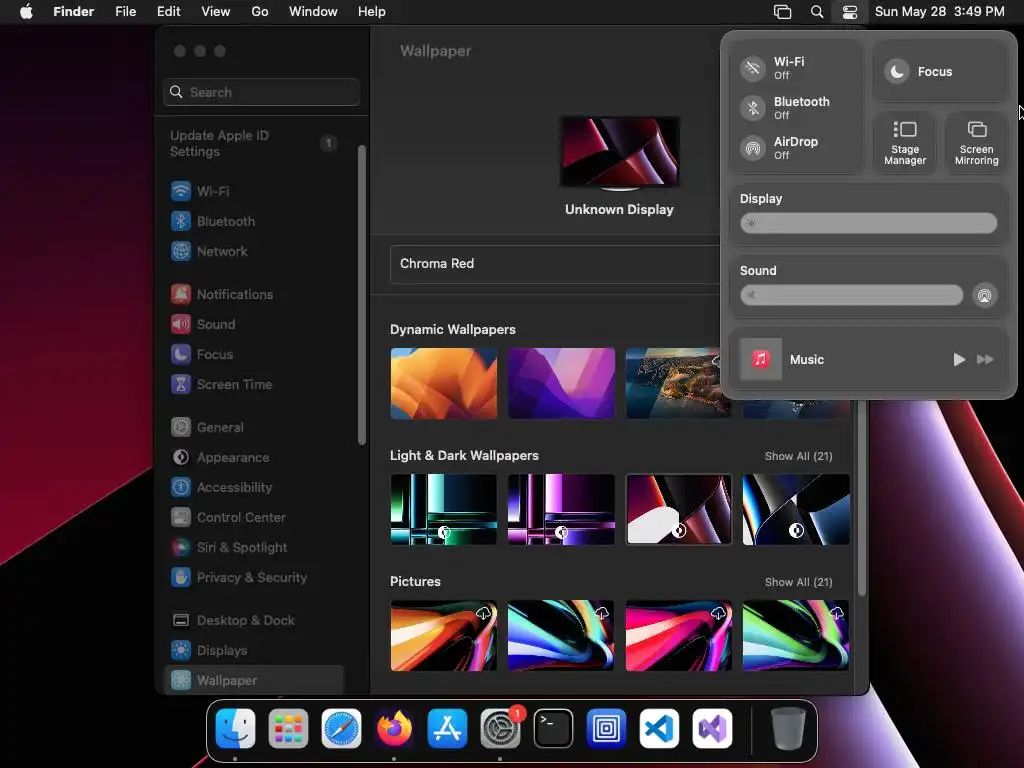Skip forward in Music widget
This screenshot has height=768, width=1024.
click(985, 359)
